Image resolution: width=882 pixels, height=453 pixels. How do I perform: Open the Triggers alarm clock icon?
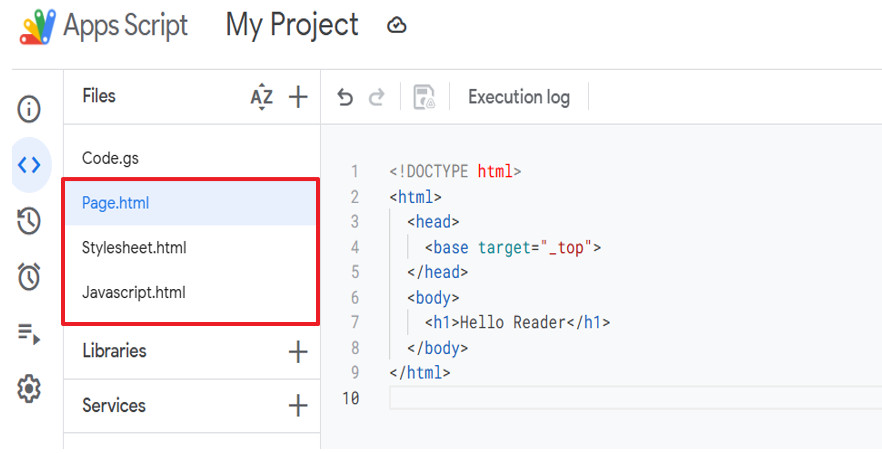[29, 278]
